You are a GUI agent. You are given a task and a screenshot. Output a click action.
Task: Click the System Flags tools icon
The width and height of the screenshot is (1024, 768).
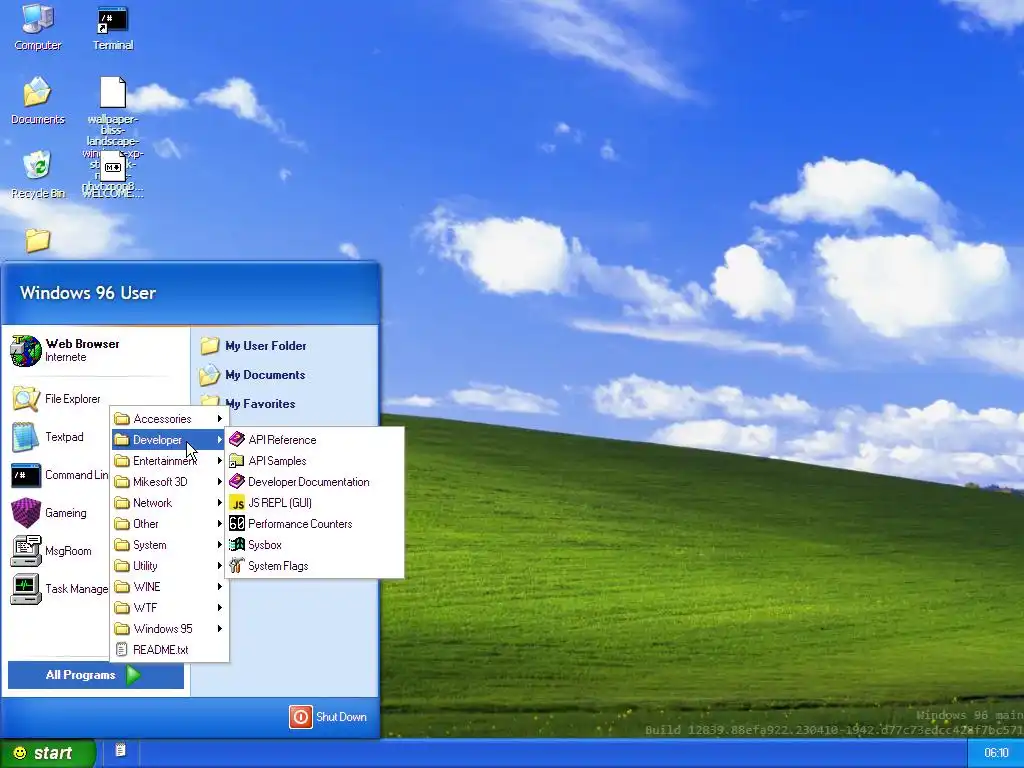tap(237, 566)
